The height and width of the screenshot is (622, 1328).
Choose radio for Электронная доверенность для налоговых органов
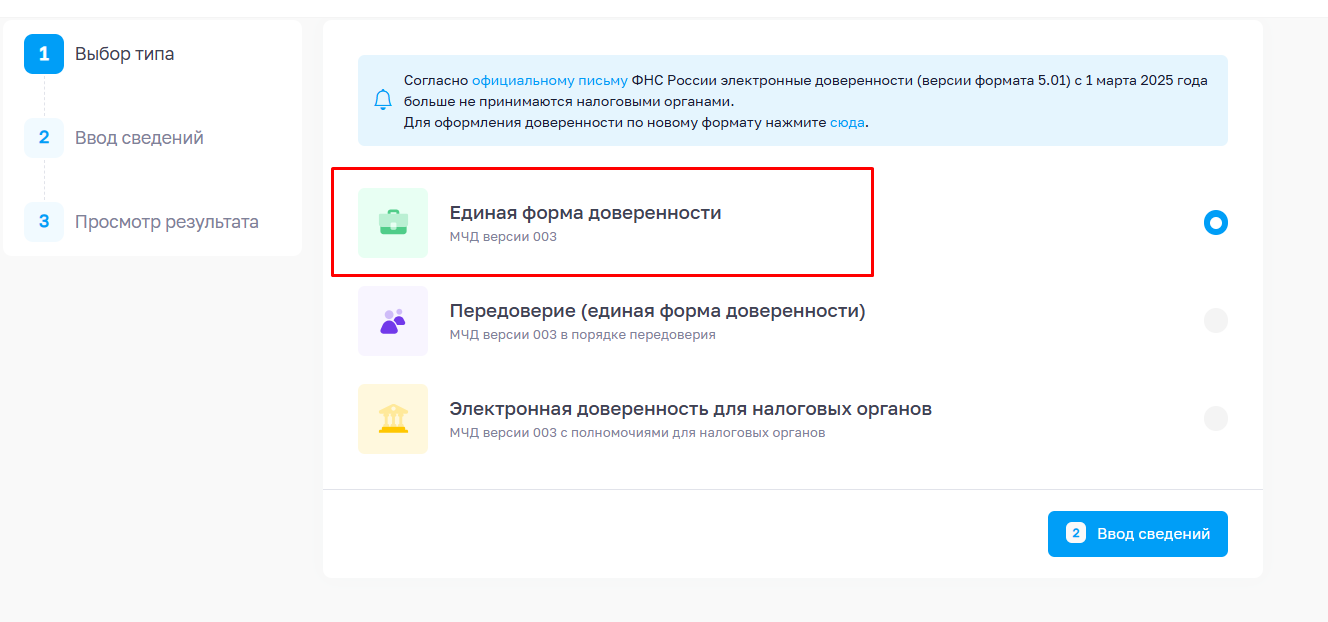point(1215,418)
